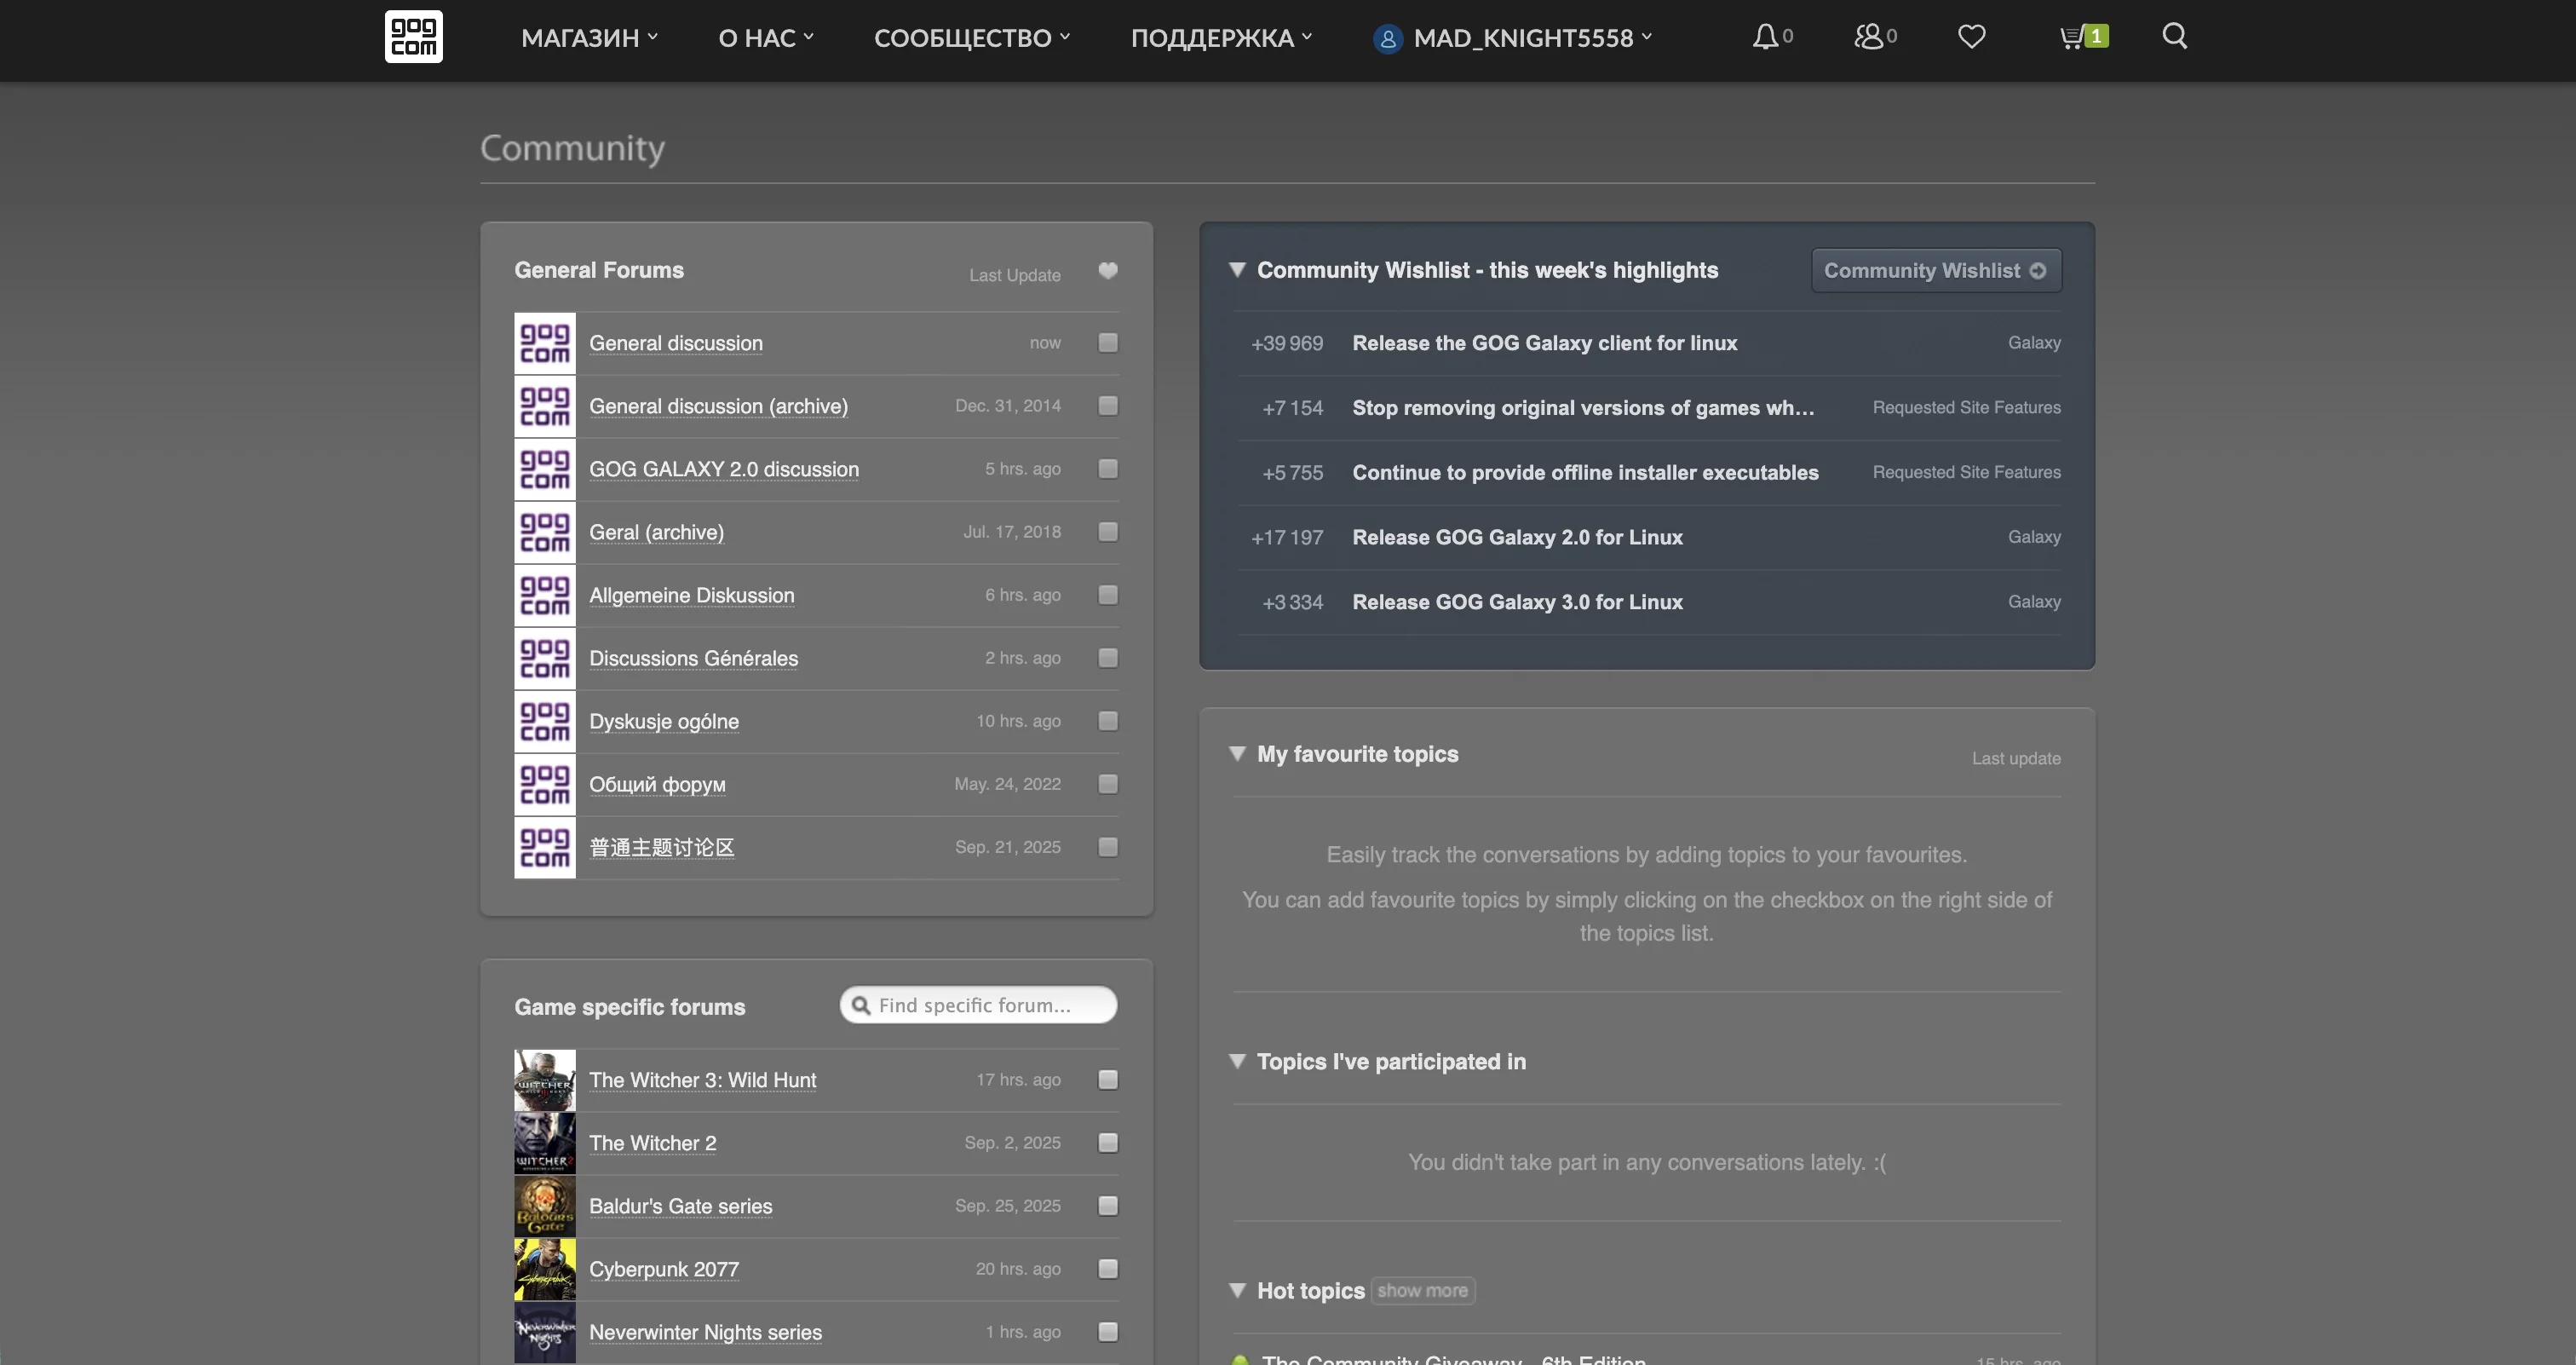Image resolution: width=2576 pixels, height=1365 pixels.
Task: Click the heart icon in General Forums header
Action: (x=1107, y=271)
